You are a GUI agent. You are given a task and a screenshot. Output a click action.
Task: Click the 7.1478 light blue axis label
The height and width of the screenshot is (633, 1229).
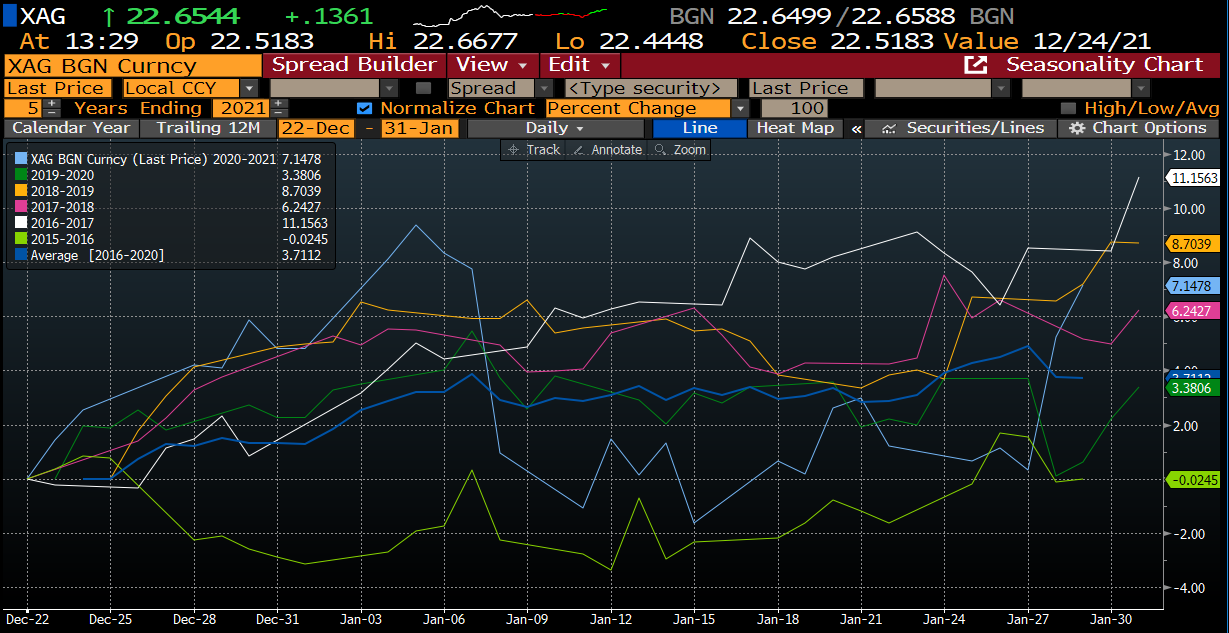click(1195, 286)
